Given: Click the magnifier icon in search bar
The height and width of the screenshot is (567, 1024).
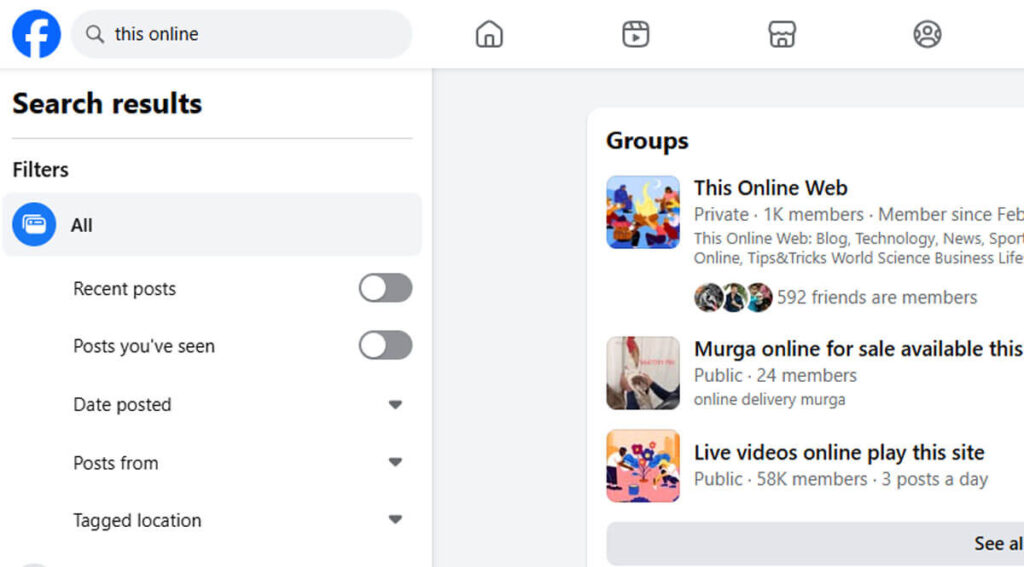Looking at the screenshot, I should pos(95,34).
